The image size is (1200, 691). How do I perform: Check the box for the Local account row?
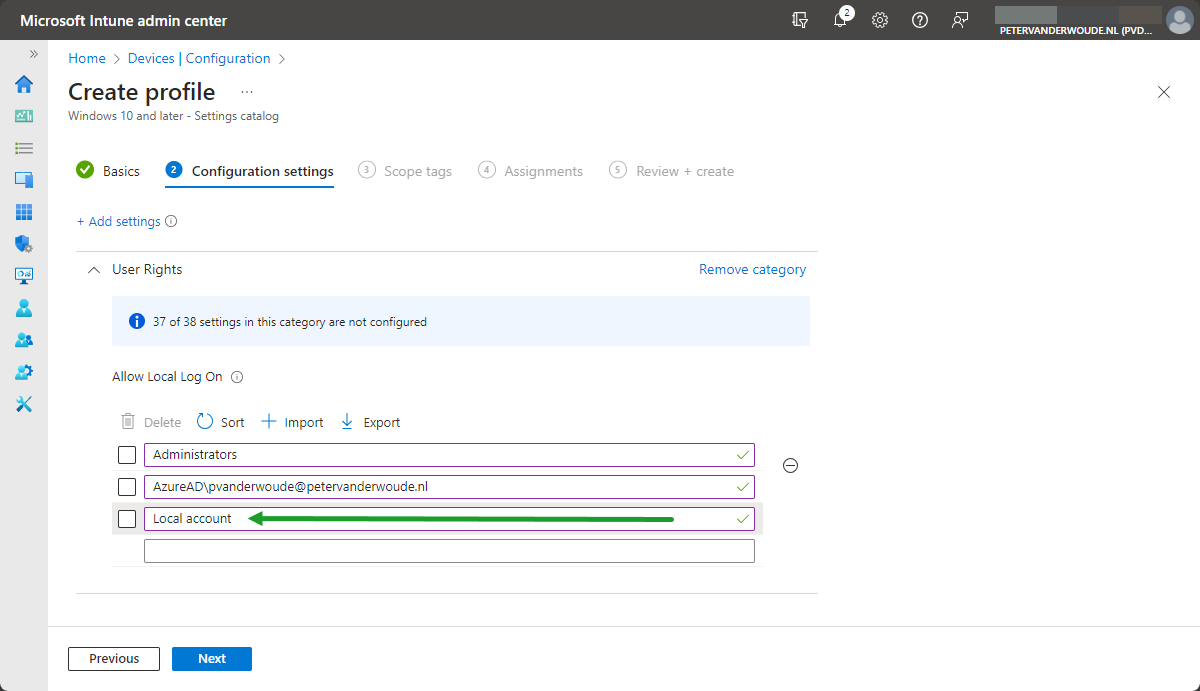[x=127, y=519]
